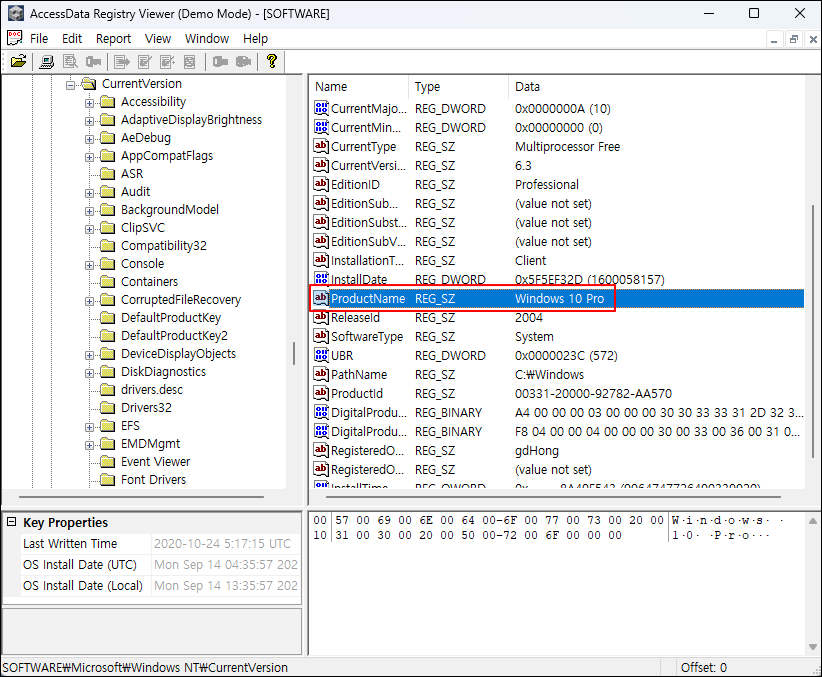The width and height of the screenshot is (822, 677).
Task: Expand the AppCompatFlags tree node
Action: click(x=90, y=157)
